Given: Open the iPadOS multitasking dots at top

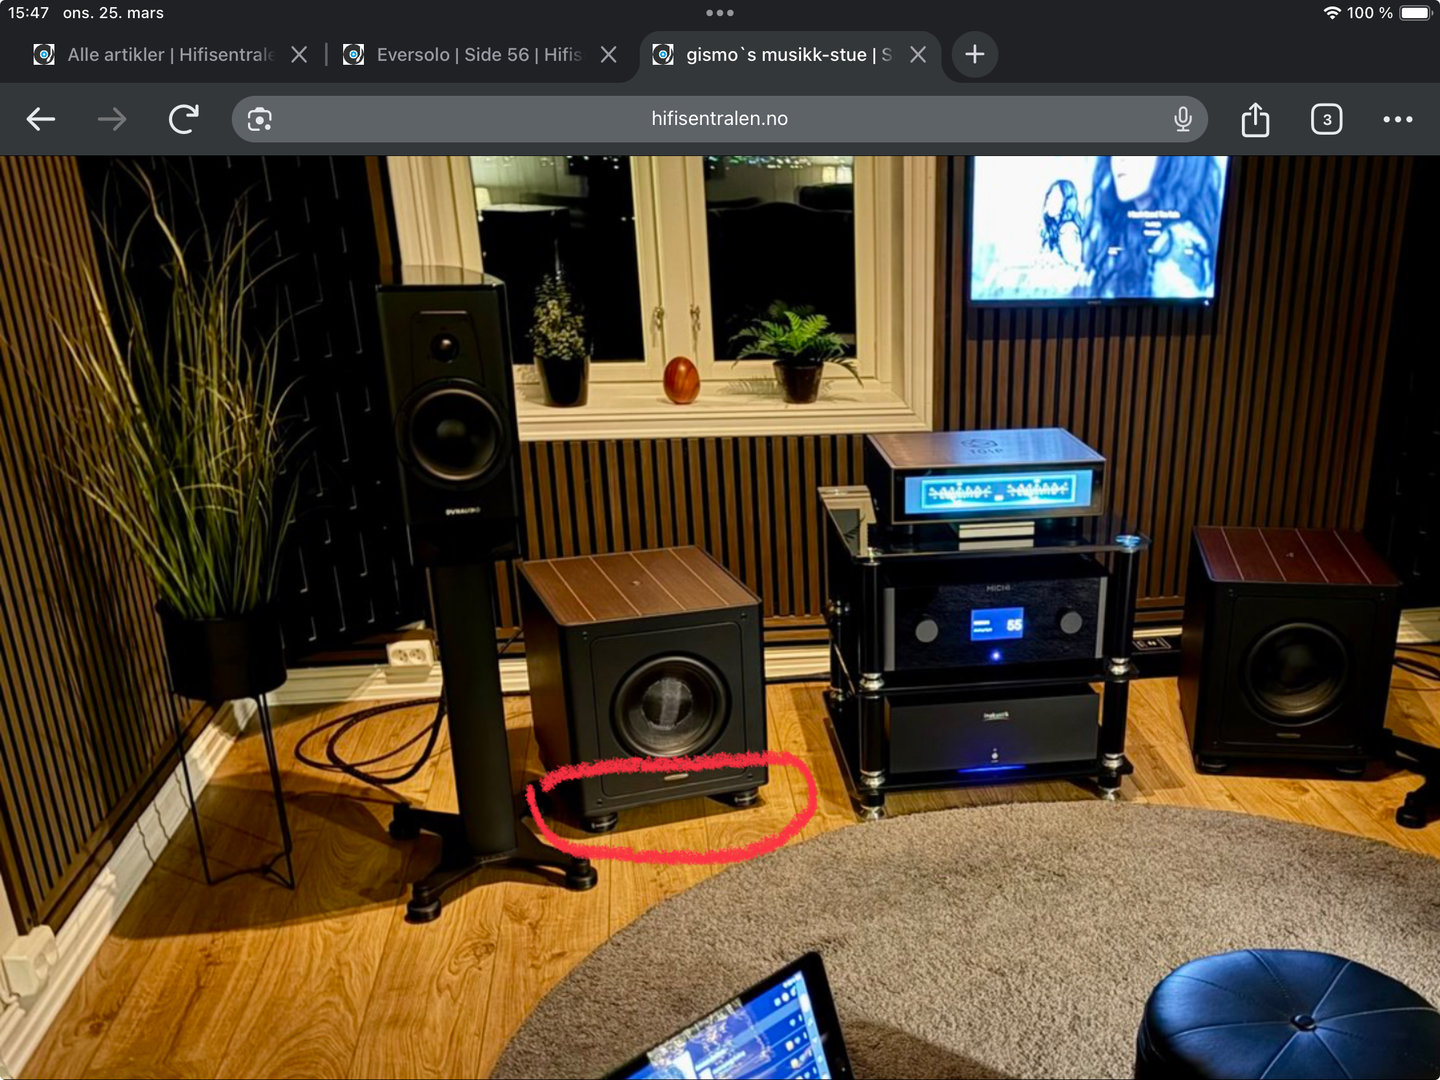Looking at the screenshot, I should (720, 13).
